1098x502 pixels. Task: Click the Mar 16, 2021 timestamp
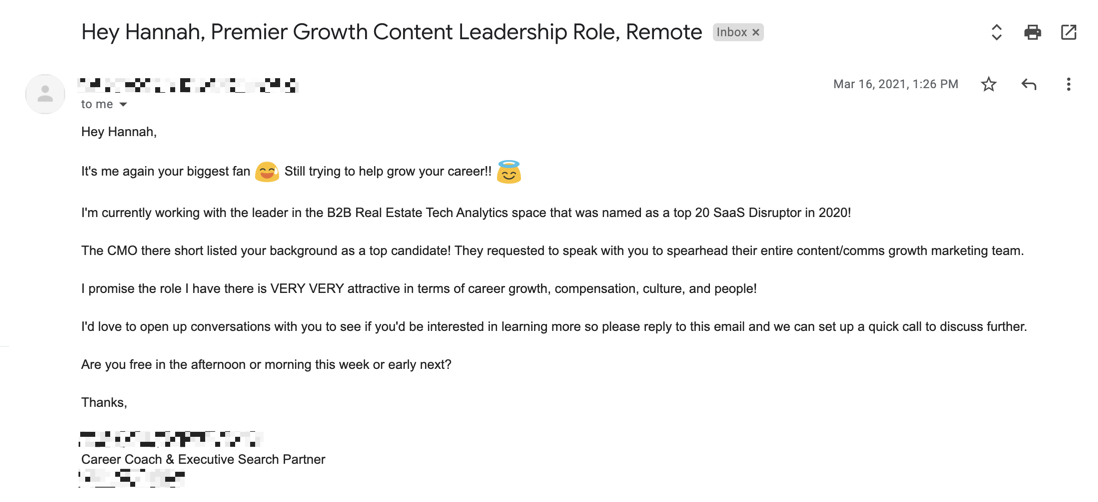(896, 85)
